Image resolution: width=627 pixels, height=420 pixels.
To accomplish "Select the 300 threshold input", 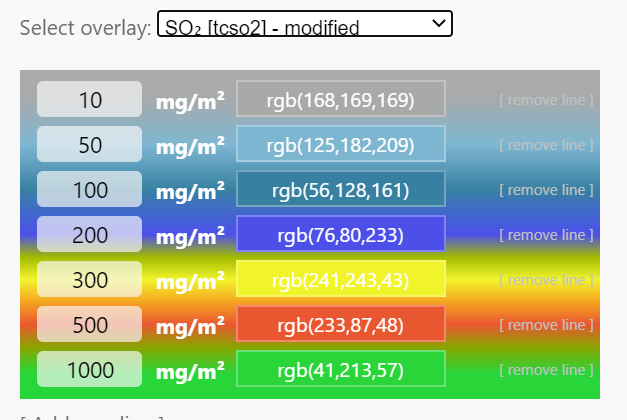I will click(x=89, y=280).
